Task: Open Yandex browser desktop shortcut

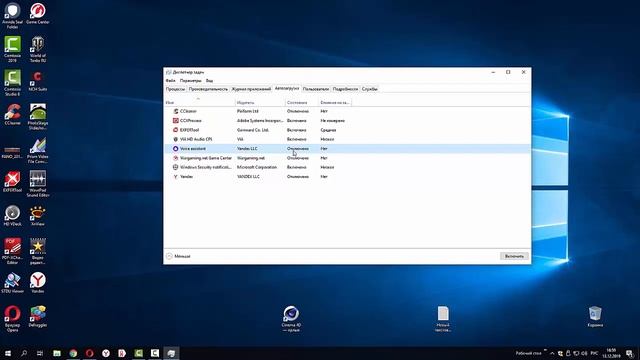Action: pos(38,283)
